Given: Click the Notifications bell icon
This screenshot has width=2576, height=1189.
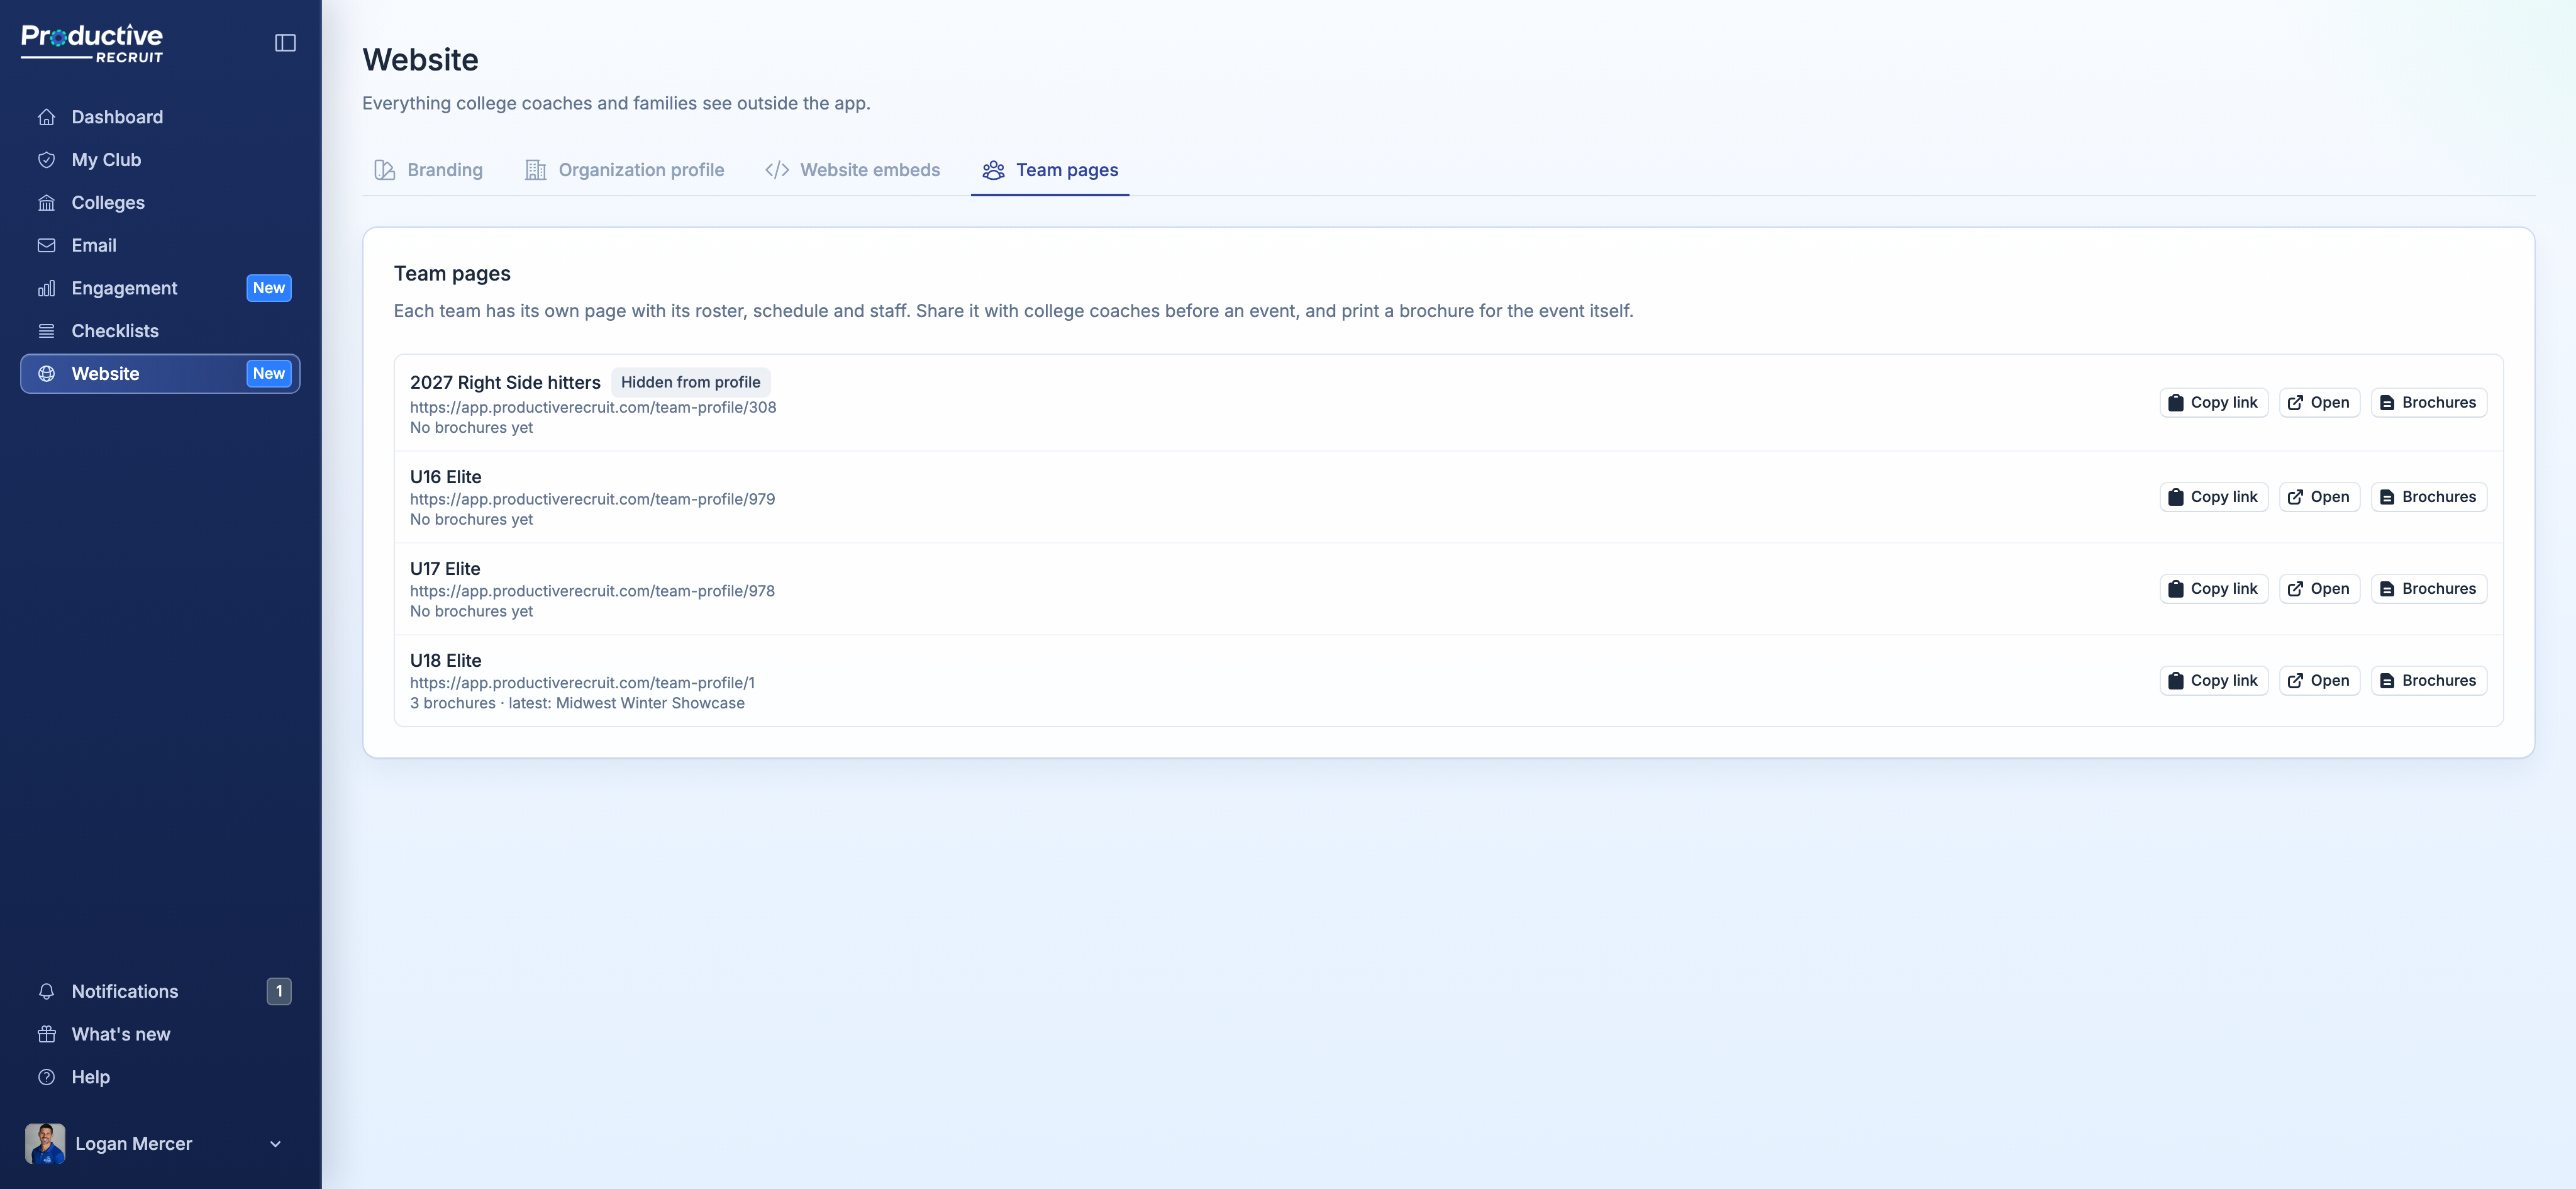Looking at the screenshot, I should (x=46, y=991).
